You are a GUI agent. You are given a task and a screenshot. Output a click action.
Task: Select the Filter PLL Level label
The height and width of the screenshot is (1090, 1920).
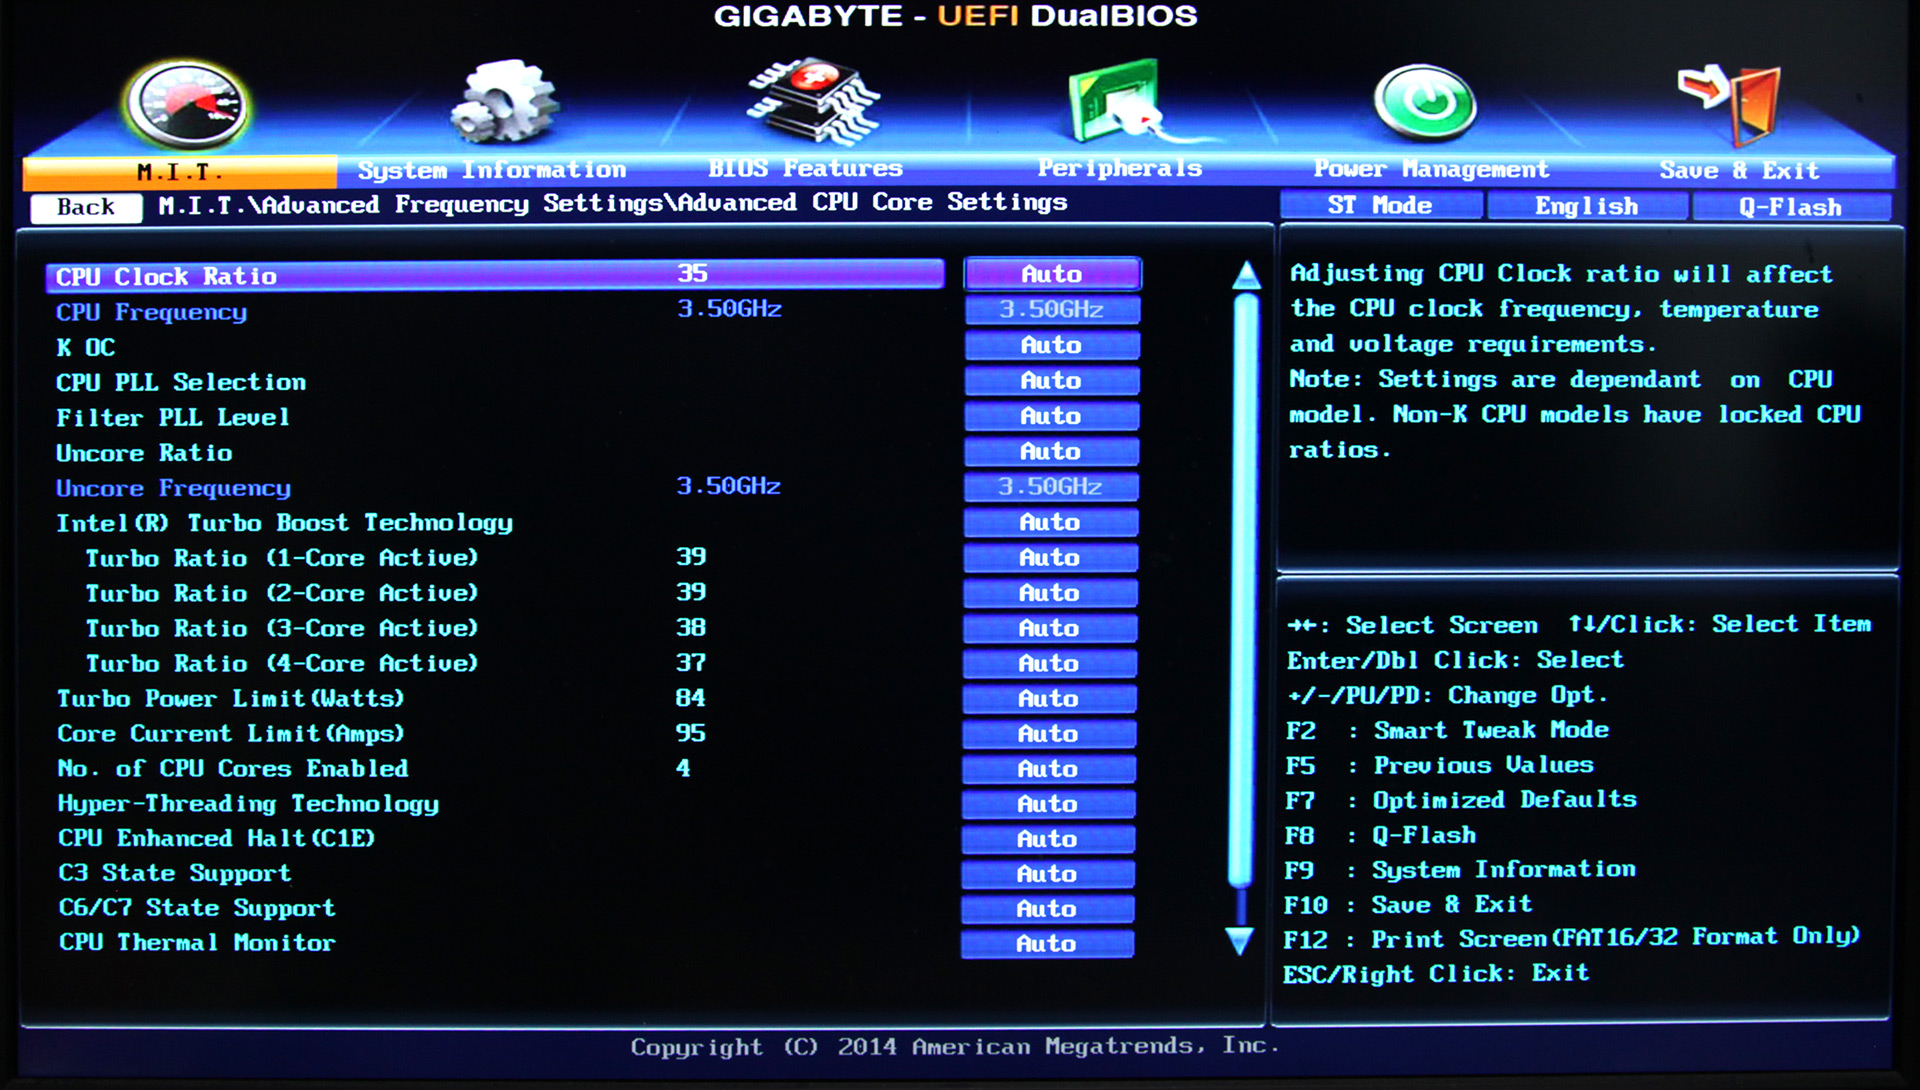(173, 417)
